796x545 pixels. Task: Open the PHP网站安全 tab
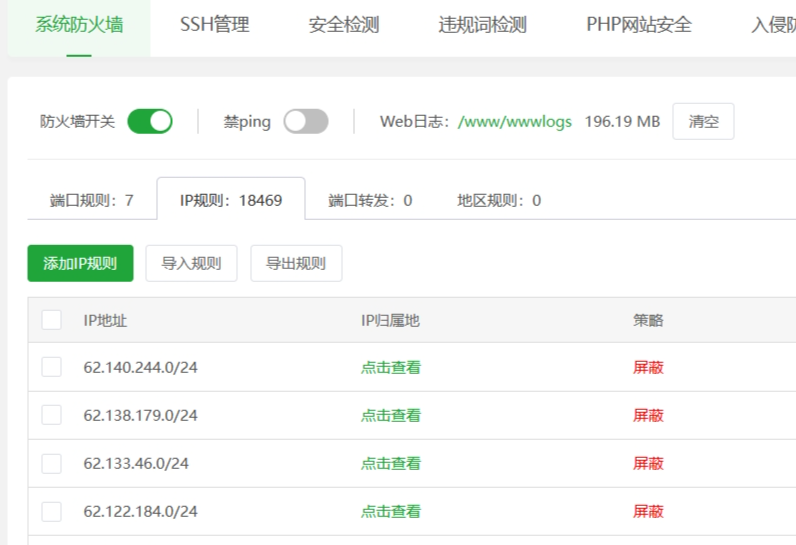pyautogui.click(x=638, y=25)
